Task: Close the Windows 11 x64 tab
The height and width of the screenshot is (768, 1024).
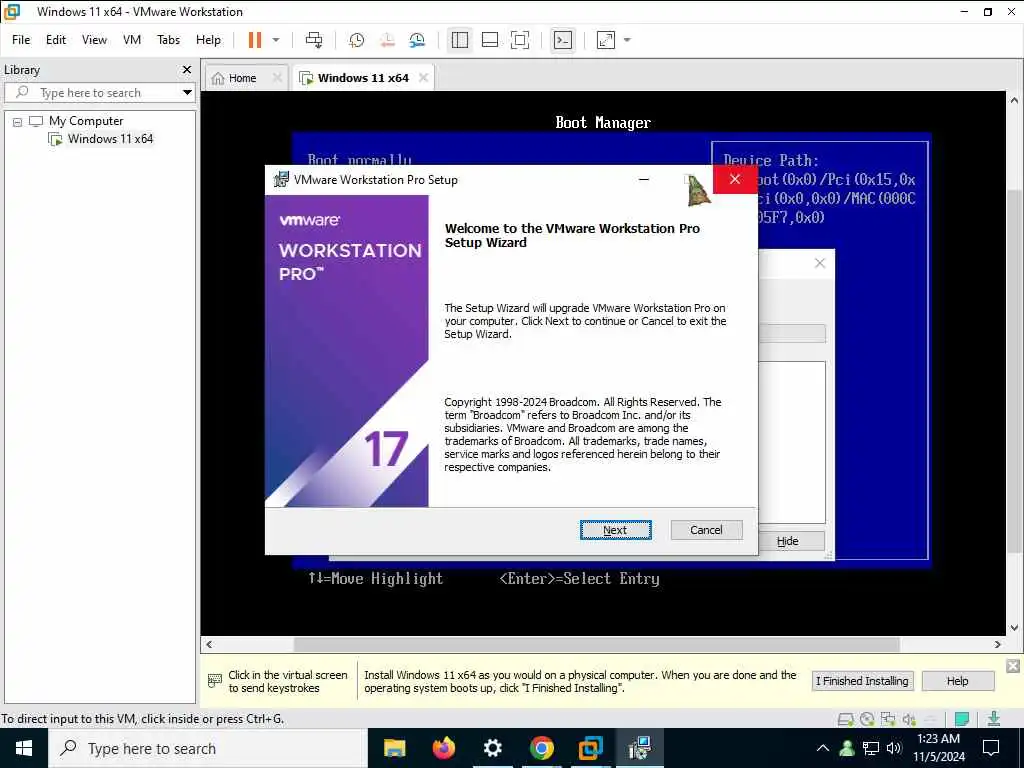Action: (423, 78)
